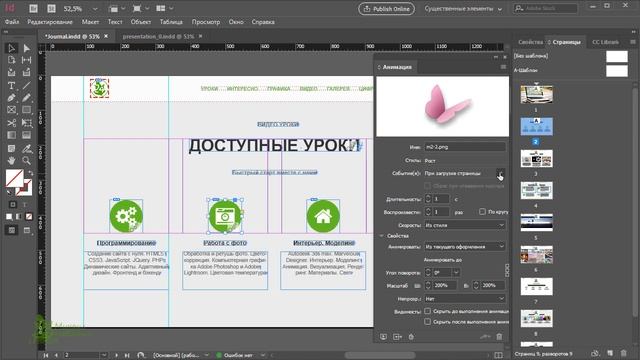The width and height of the screenshot is (640, 360).
Task: Select page 5 thumbnail in Pages panel
Action: coord(537,222)
